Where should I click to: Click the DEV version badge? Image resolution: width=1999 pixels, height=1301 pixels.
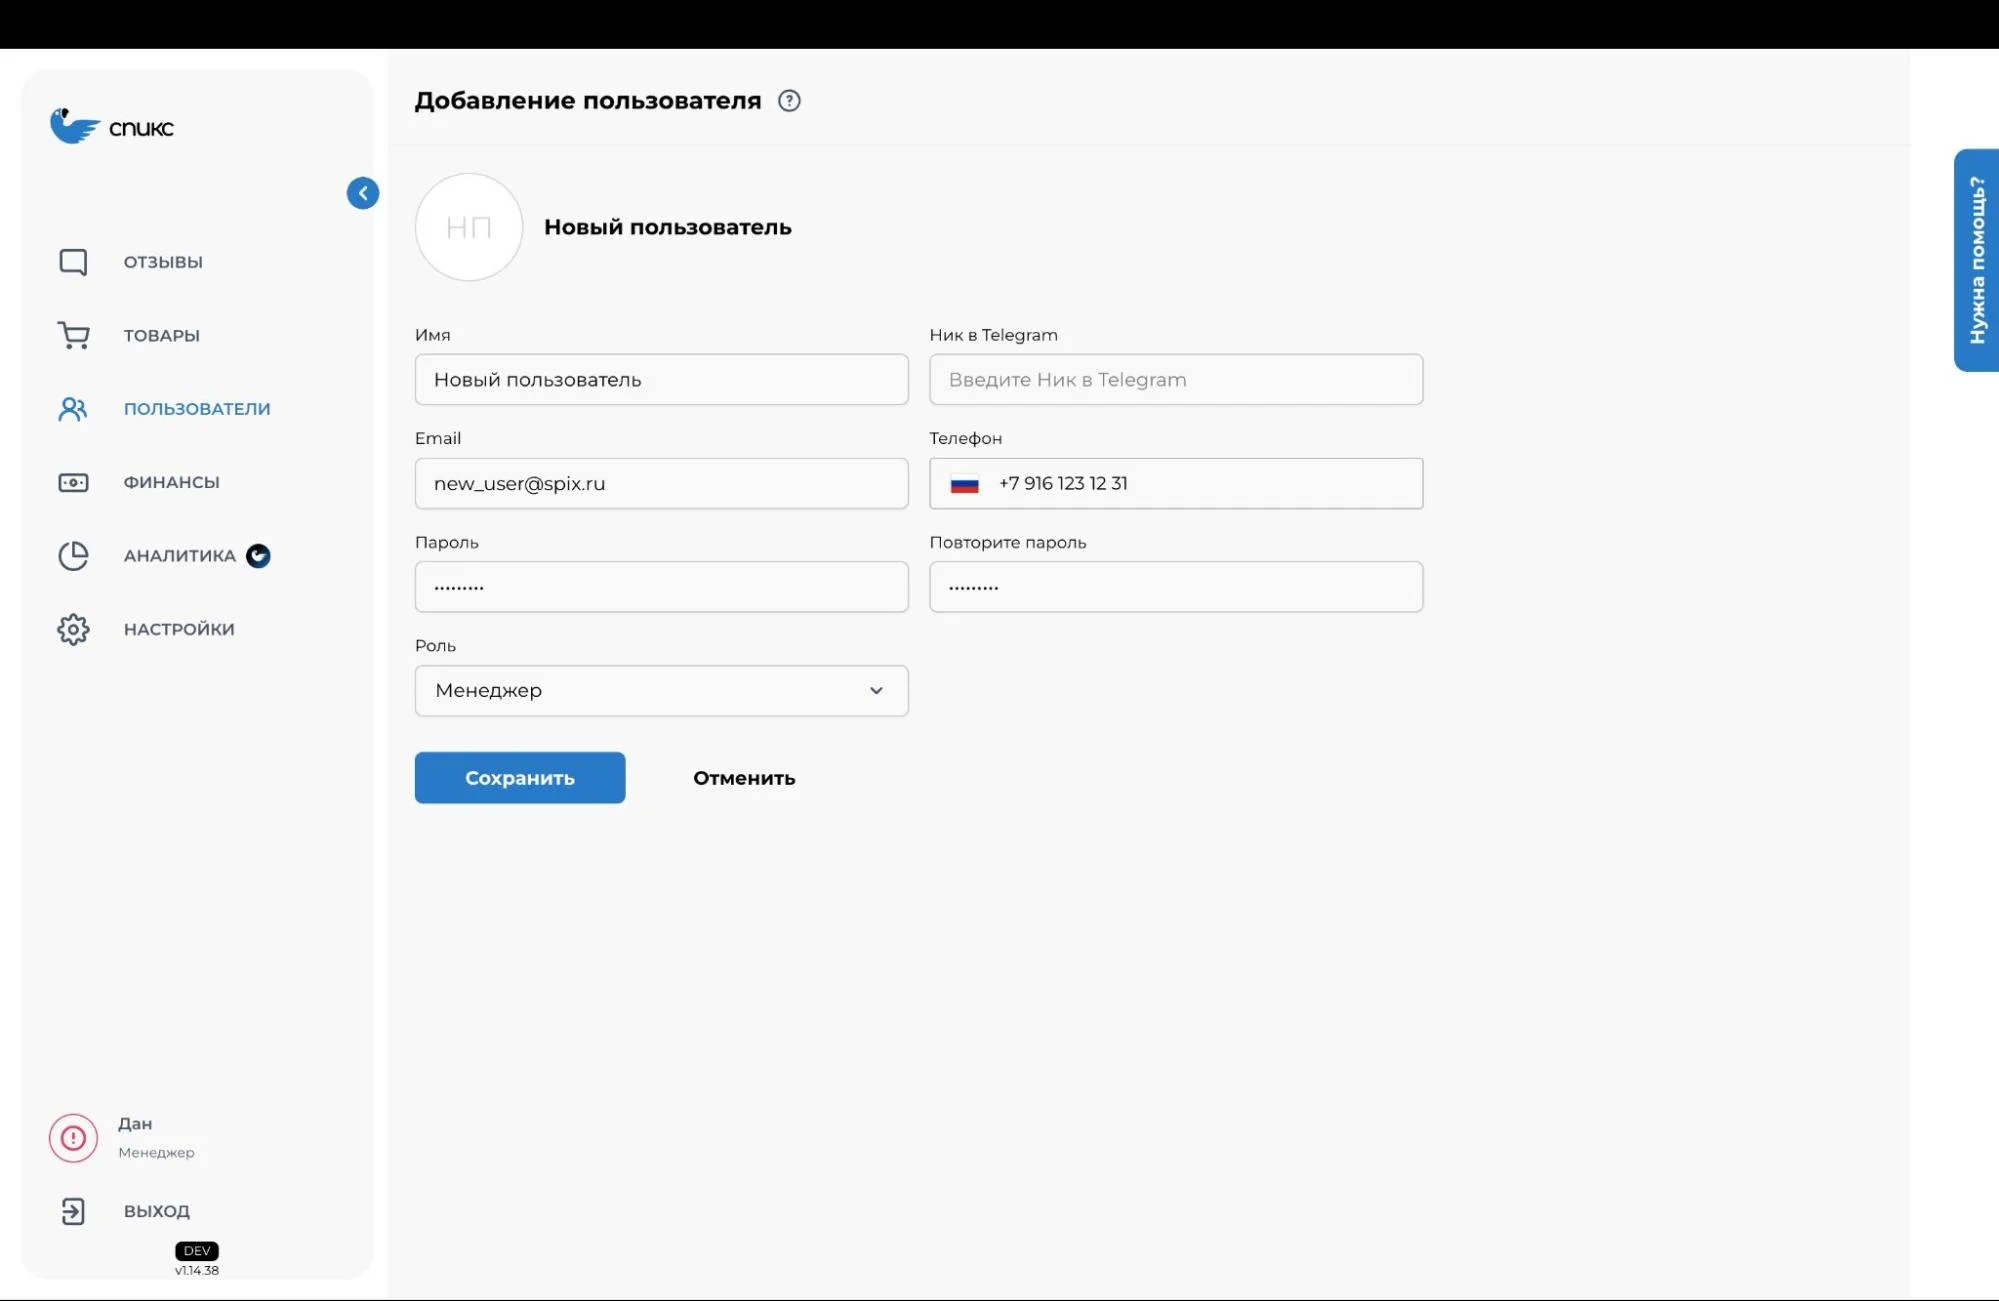tap(197, 1251)
